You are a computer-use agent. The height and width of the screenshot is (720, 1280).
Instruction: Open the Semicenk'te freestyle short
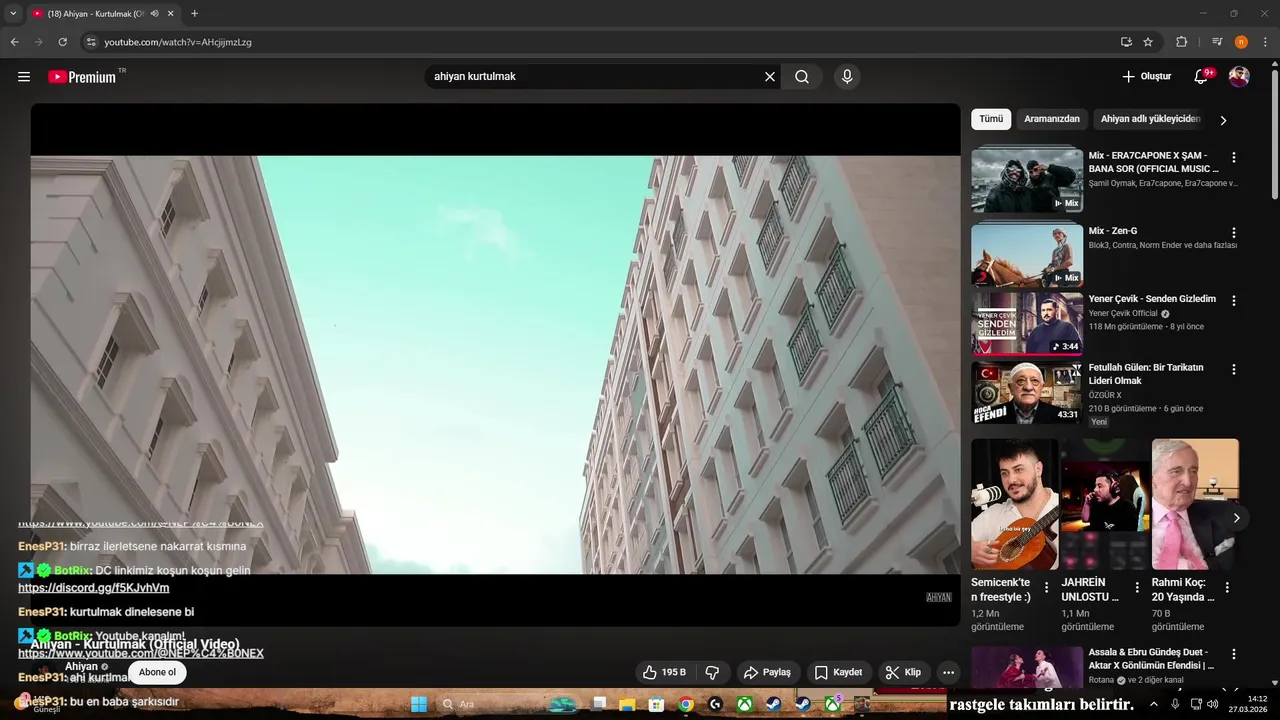(1014, 504)
